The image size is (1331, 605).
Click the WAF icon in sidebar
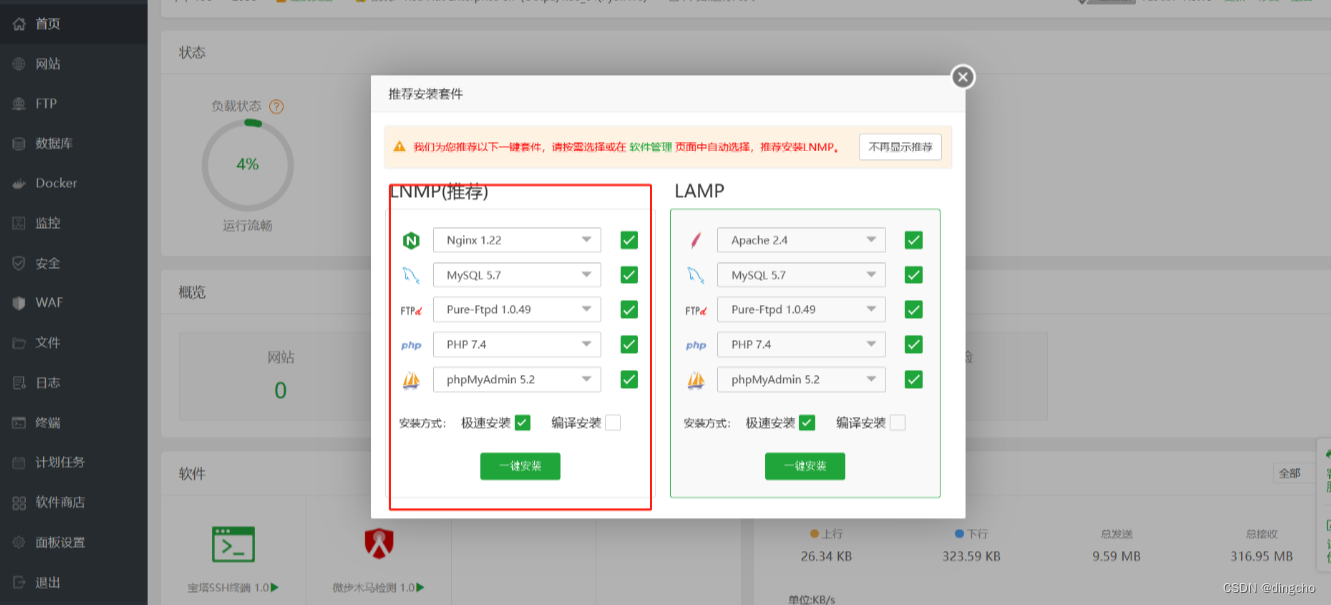18,302
